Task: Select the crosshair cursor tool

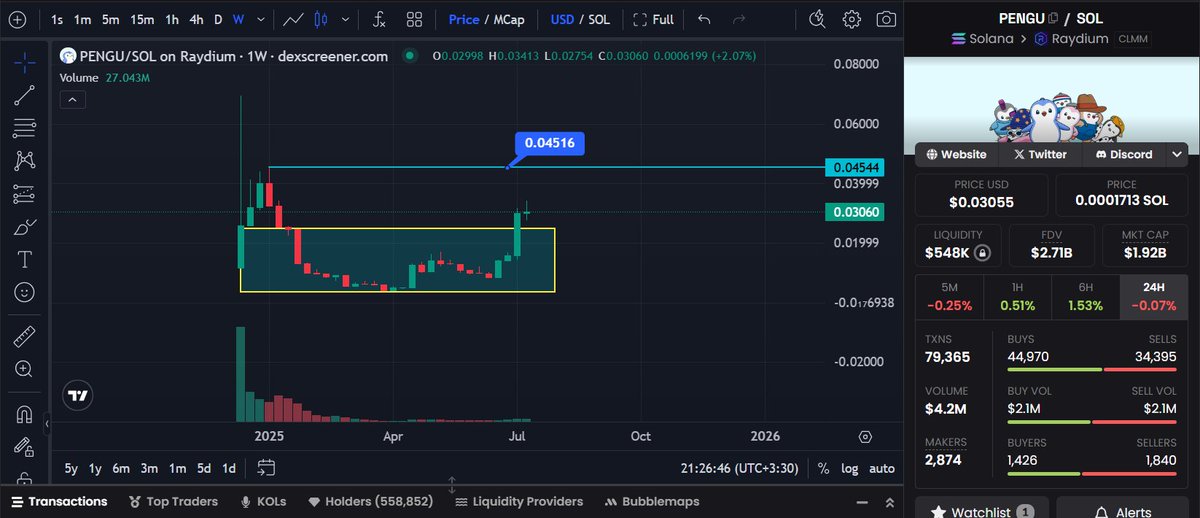Action: pos(25,62)
